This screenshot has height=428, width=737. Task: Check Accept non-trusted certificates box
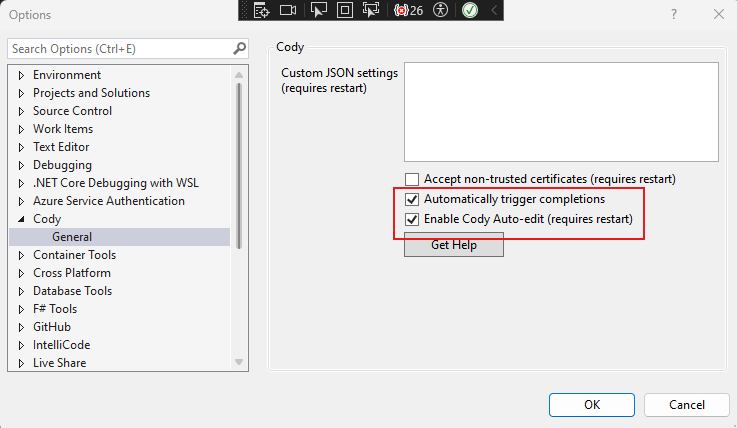point(412,179)
